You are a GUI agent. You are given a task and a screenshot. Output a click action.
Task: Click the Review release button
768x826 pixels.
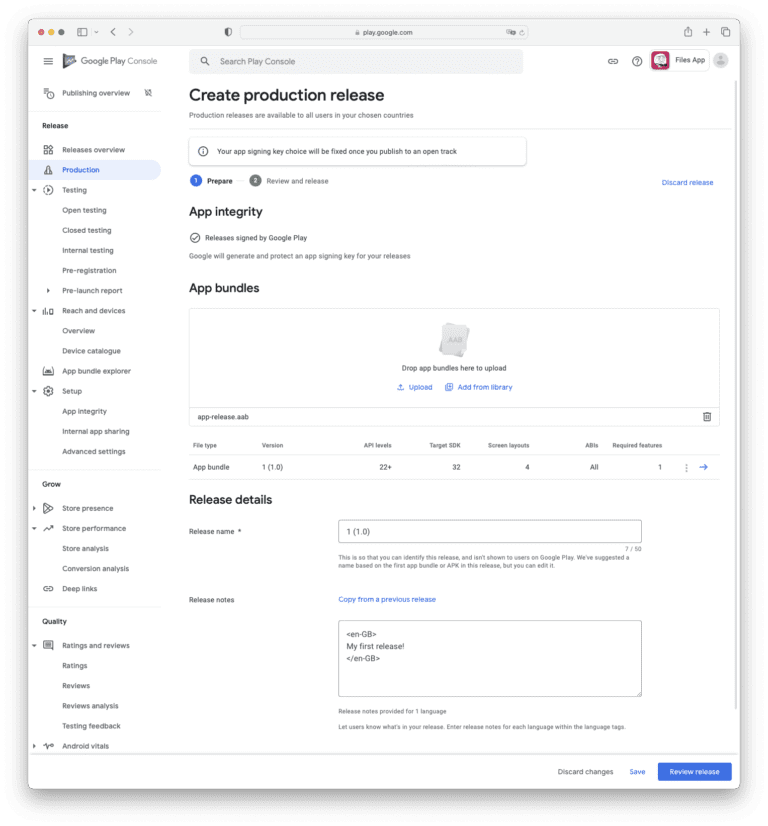pyautogui.click(x=694, y=771)
